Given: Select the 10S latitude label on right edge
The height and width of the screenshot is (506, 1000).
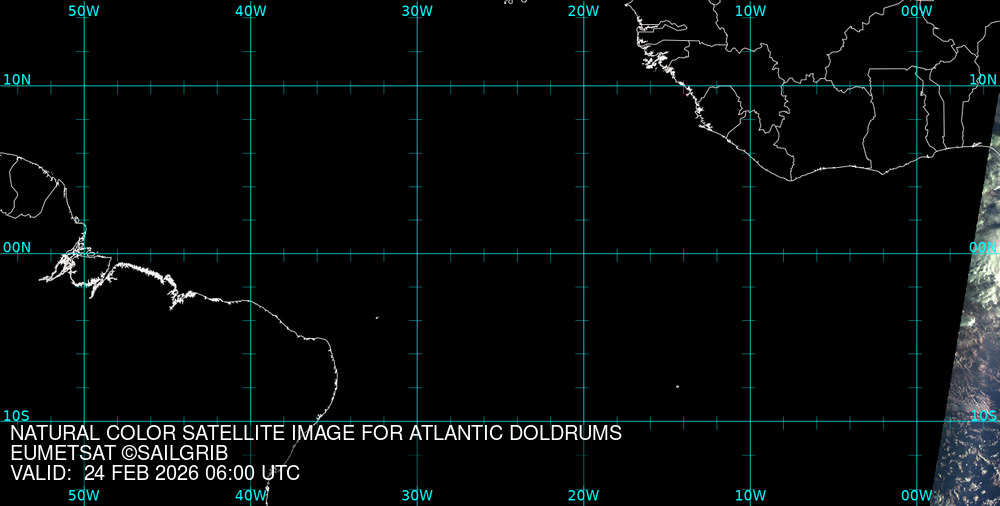Looking at the screenshot, I should click(984, 415).
